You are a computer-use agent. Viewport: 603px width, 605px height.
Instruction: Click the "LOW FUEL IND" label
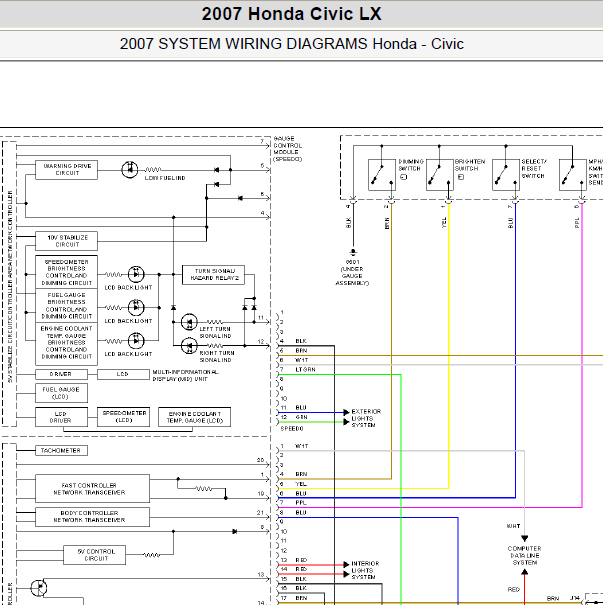coord(165,178)
